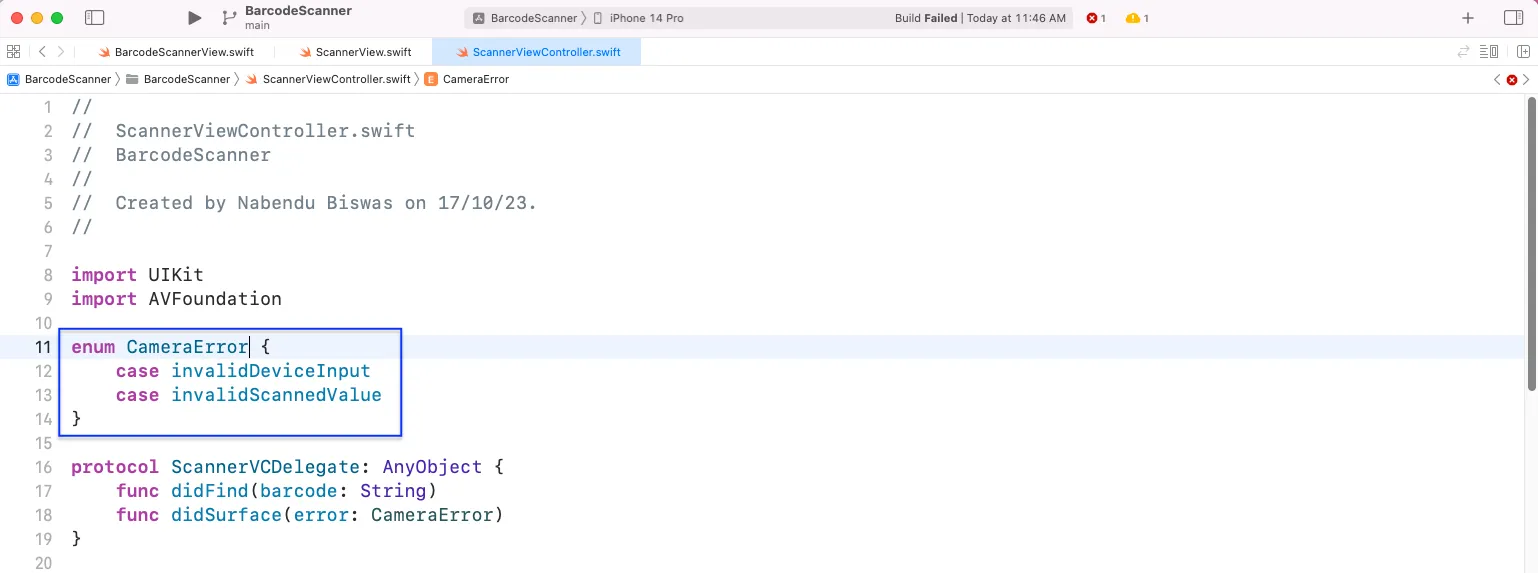The width and height of the screenshot is (1538, 573).
Task: Click line number 16 in gutter
Action: coord(42,467)
